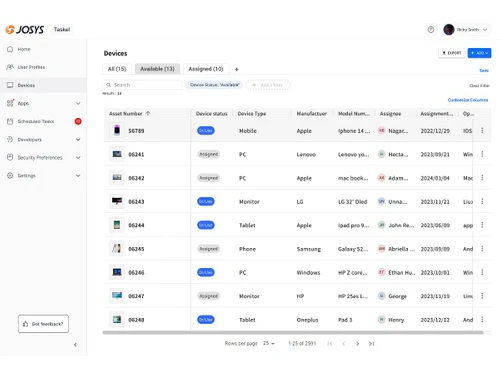Open row actions menu for 06241
Image resolution: width=500 pixels, height=375 pixels.
482,154
